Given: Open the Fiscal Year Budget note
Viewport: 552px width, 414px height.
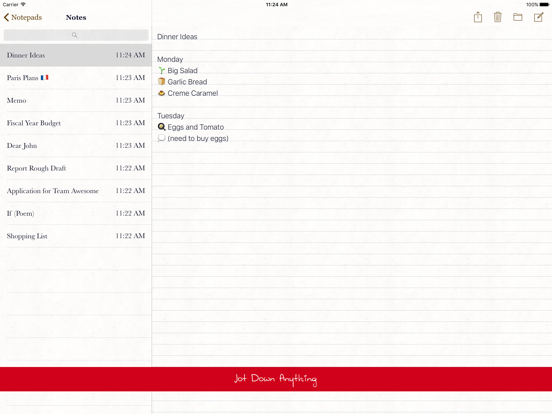Looking at the screenshot, I should click(76, 123).
